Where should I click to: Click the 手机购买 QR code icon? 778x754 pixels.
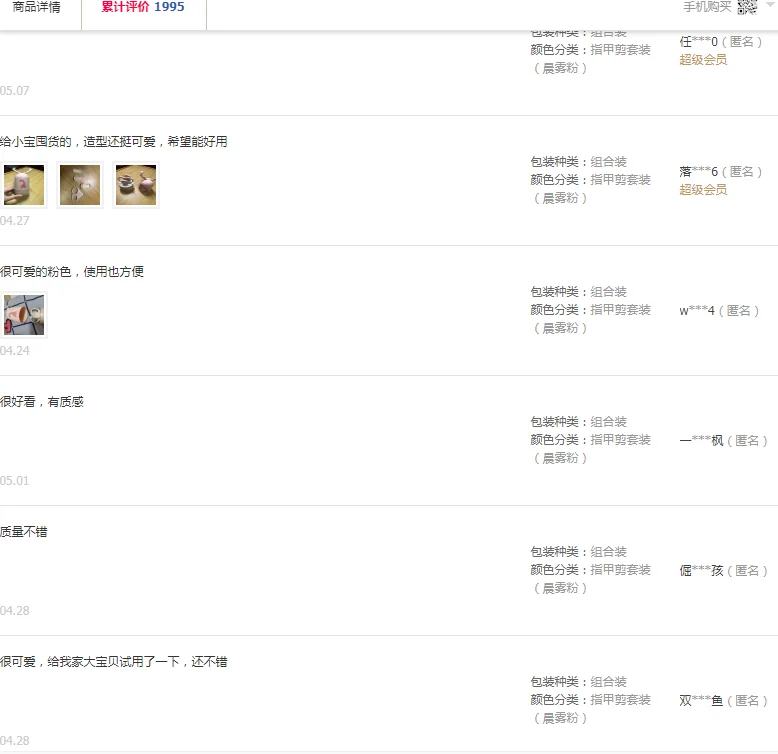(747, 7)
